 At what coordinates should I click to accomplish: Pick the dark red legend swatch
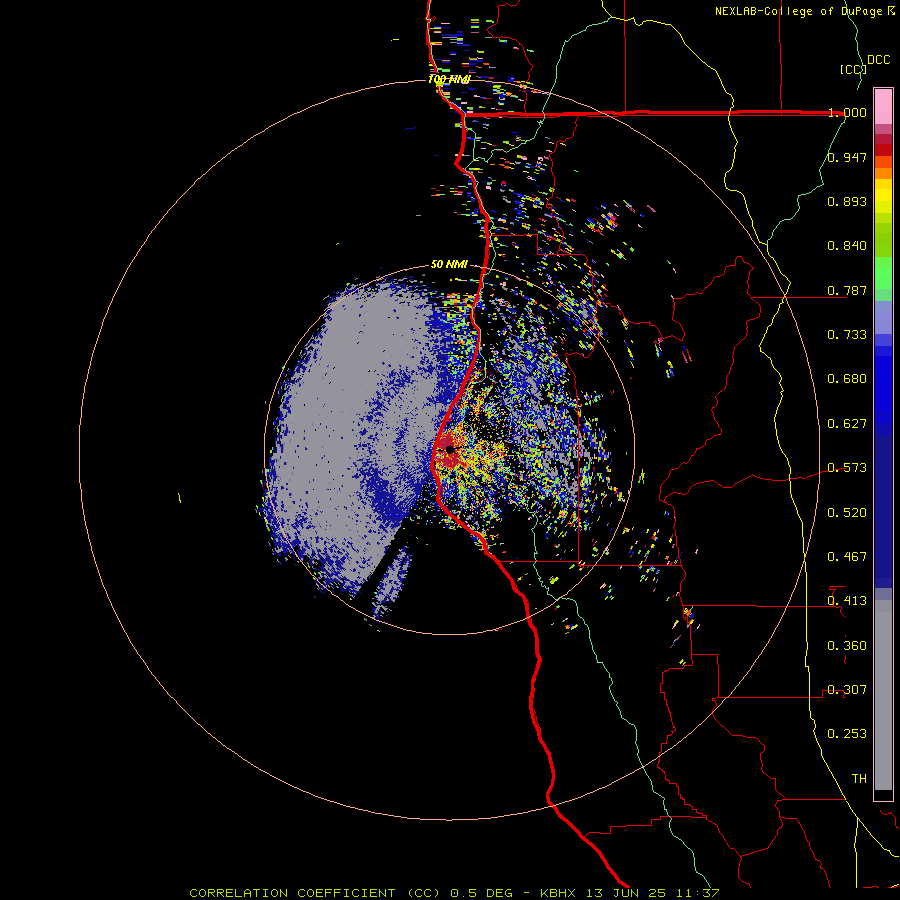tap(883, 150)
